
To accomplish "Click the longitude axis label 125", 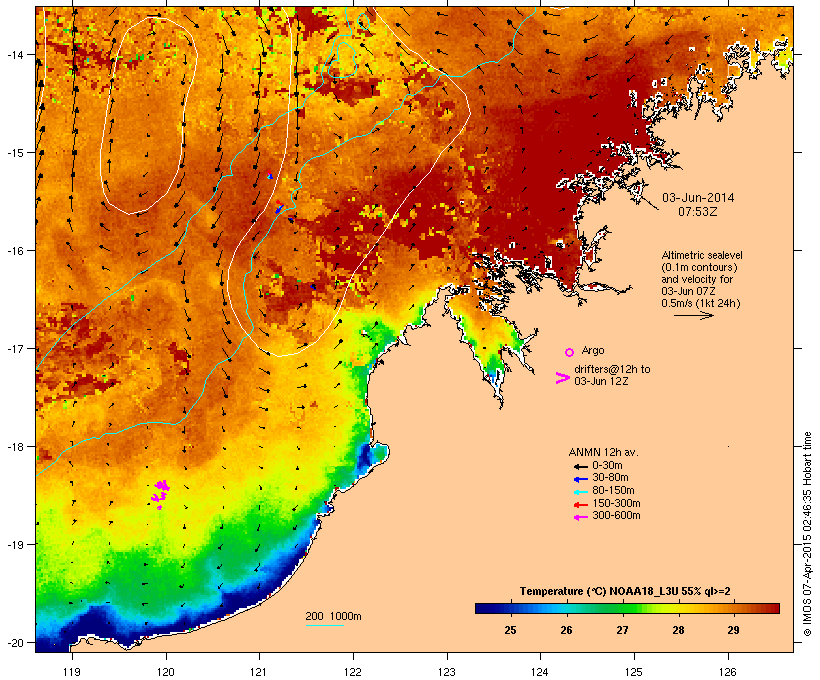I will point(634,672).
